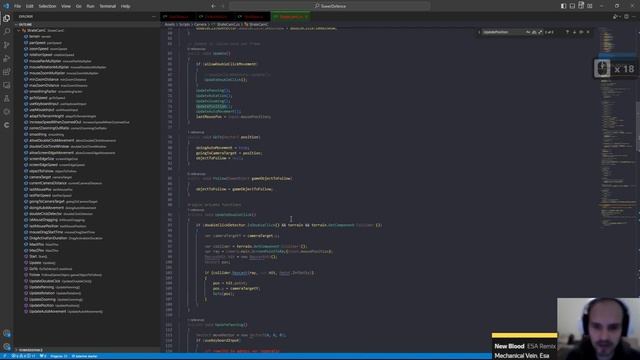The width and height of the screenshot is (640, 360).
Task: Click the find widget text input
Action: pos(504,32)
